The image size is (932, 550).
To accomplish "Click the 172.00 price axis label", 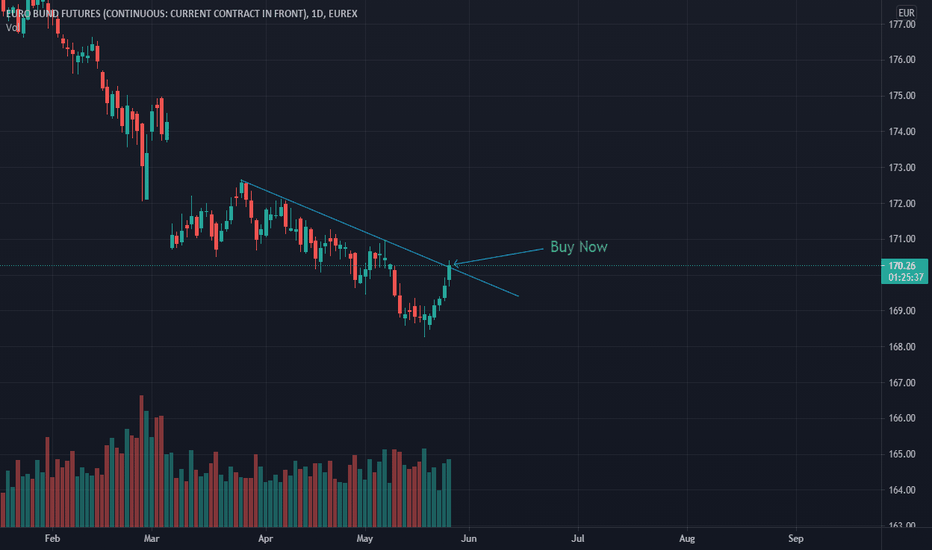I will (902, 203).
